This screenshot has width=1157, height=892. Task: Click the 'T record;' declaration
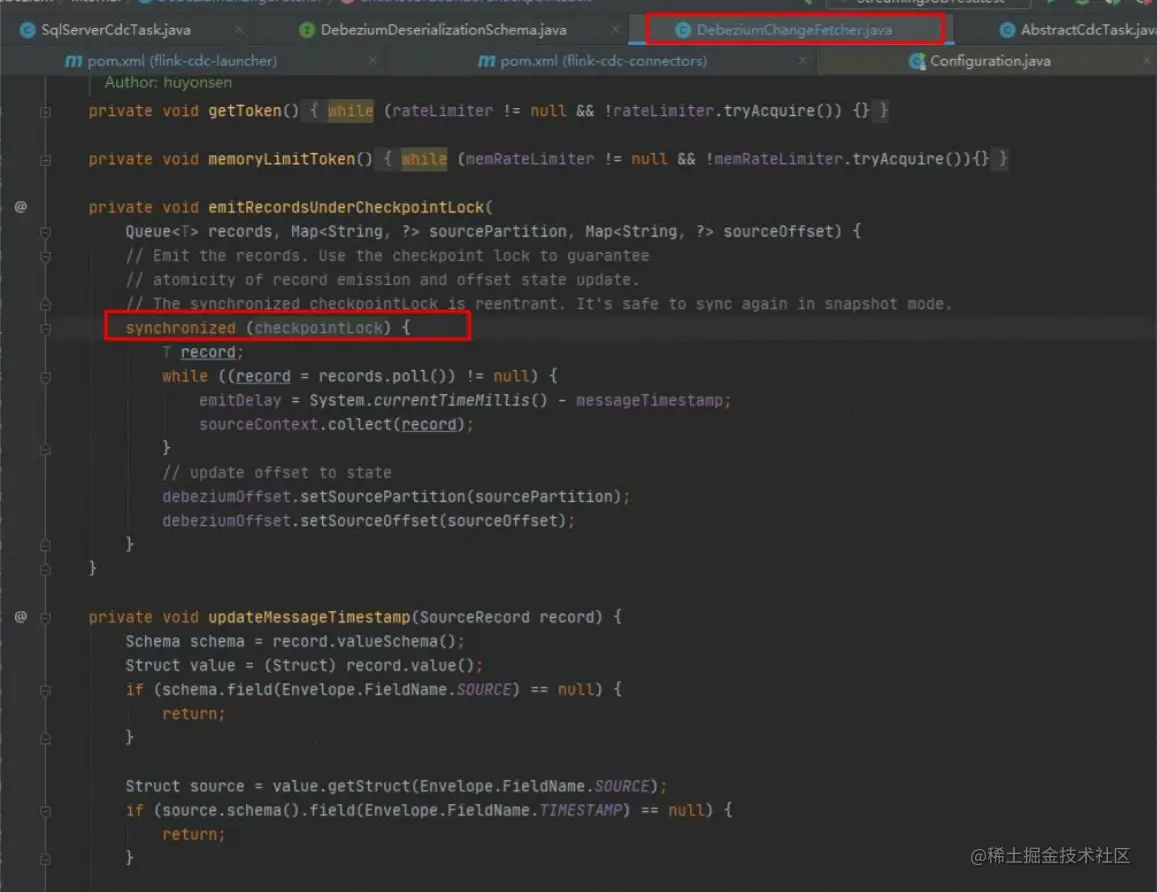coord(202,353)
